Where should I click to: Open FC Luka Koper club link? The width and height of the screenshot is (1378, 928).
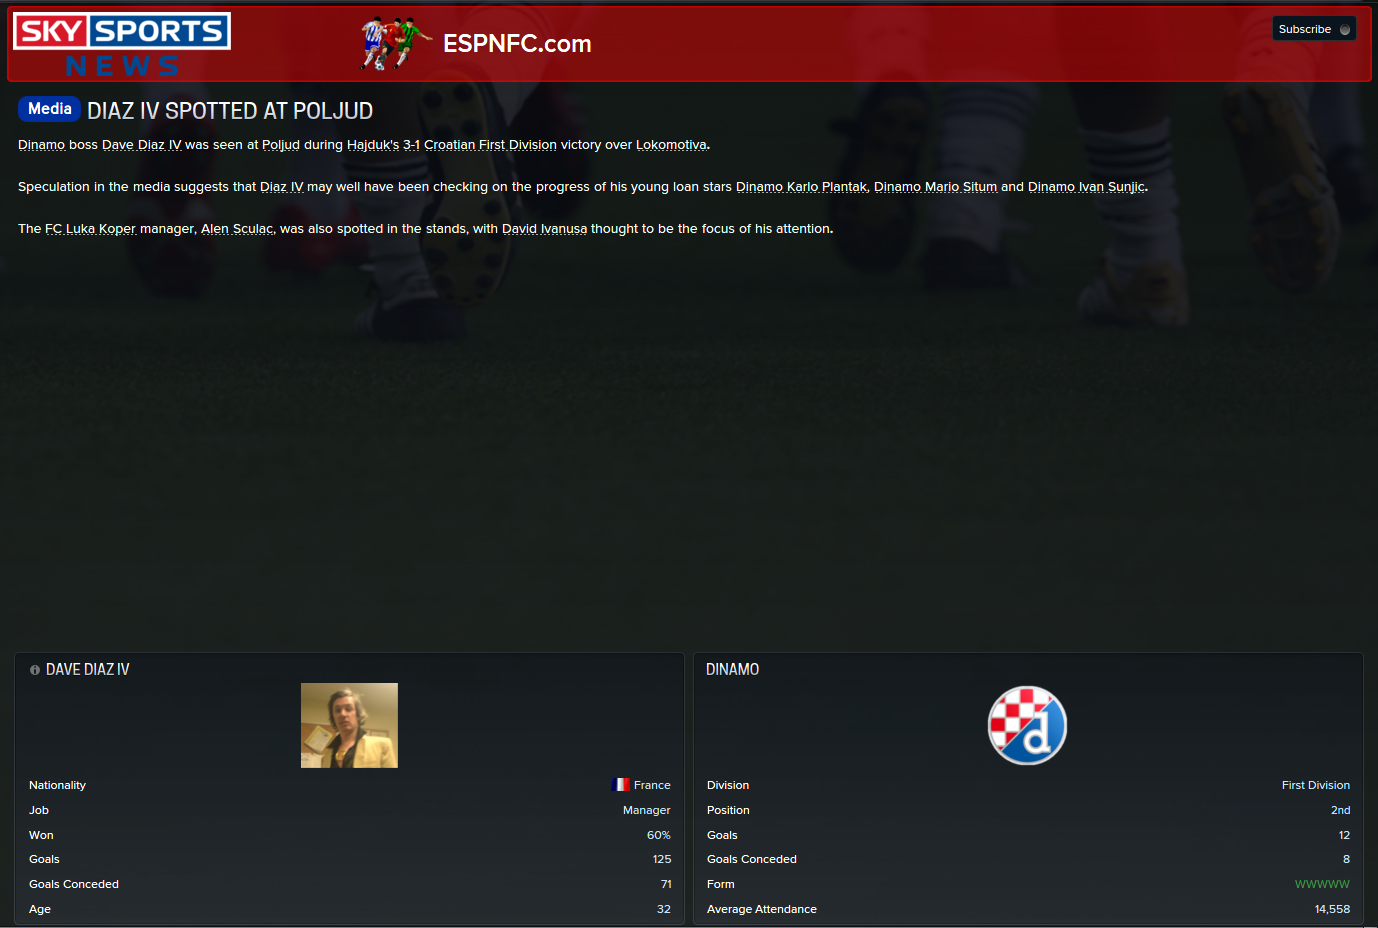click(x=90, y=229)
